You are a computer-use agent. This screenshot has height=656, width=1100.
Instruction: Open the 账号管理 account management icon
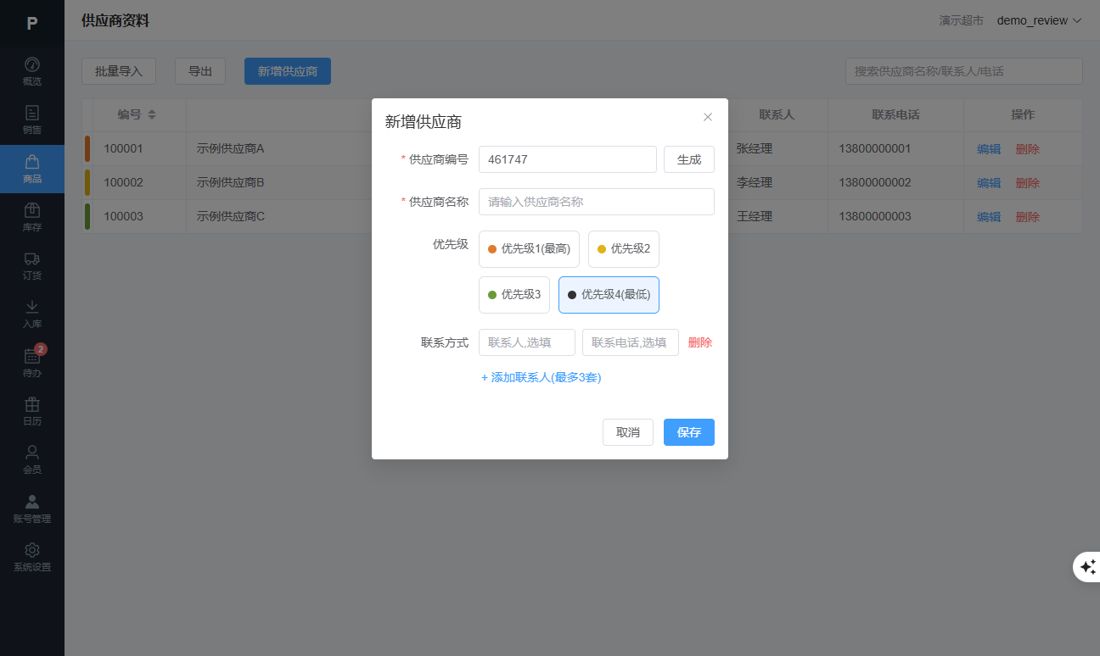coord(32,508)
